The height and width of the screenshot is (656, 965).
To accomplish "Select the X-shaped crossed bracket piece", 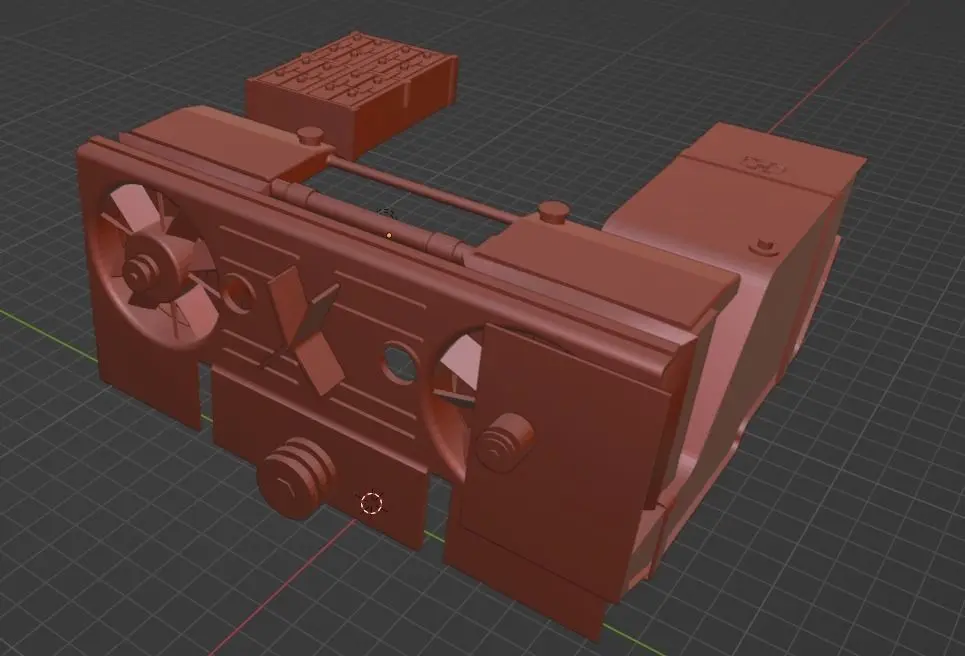I will 305,330.
